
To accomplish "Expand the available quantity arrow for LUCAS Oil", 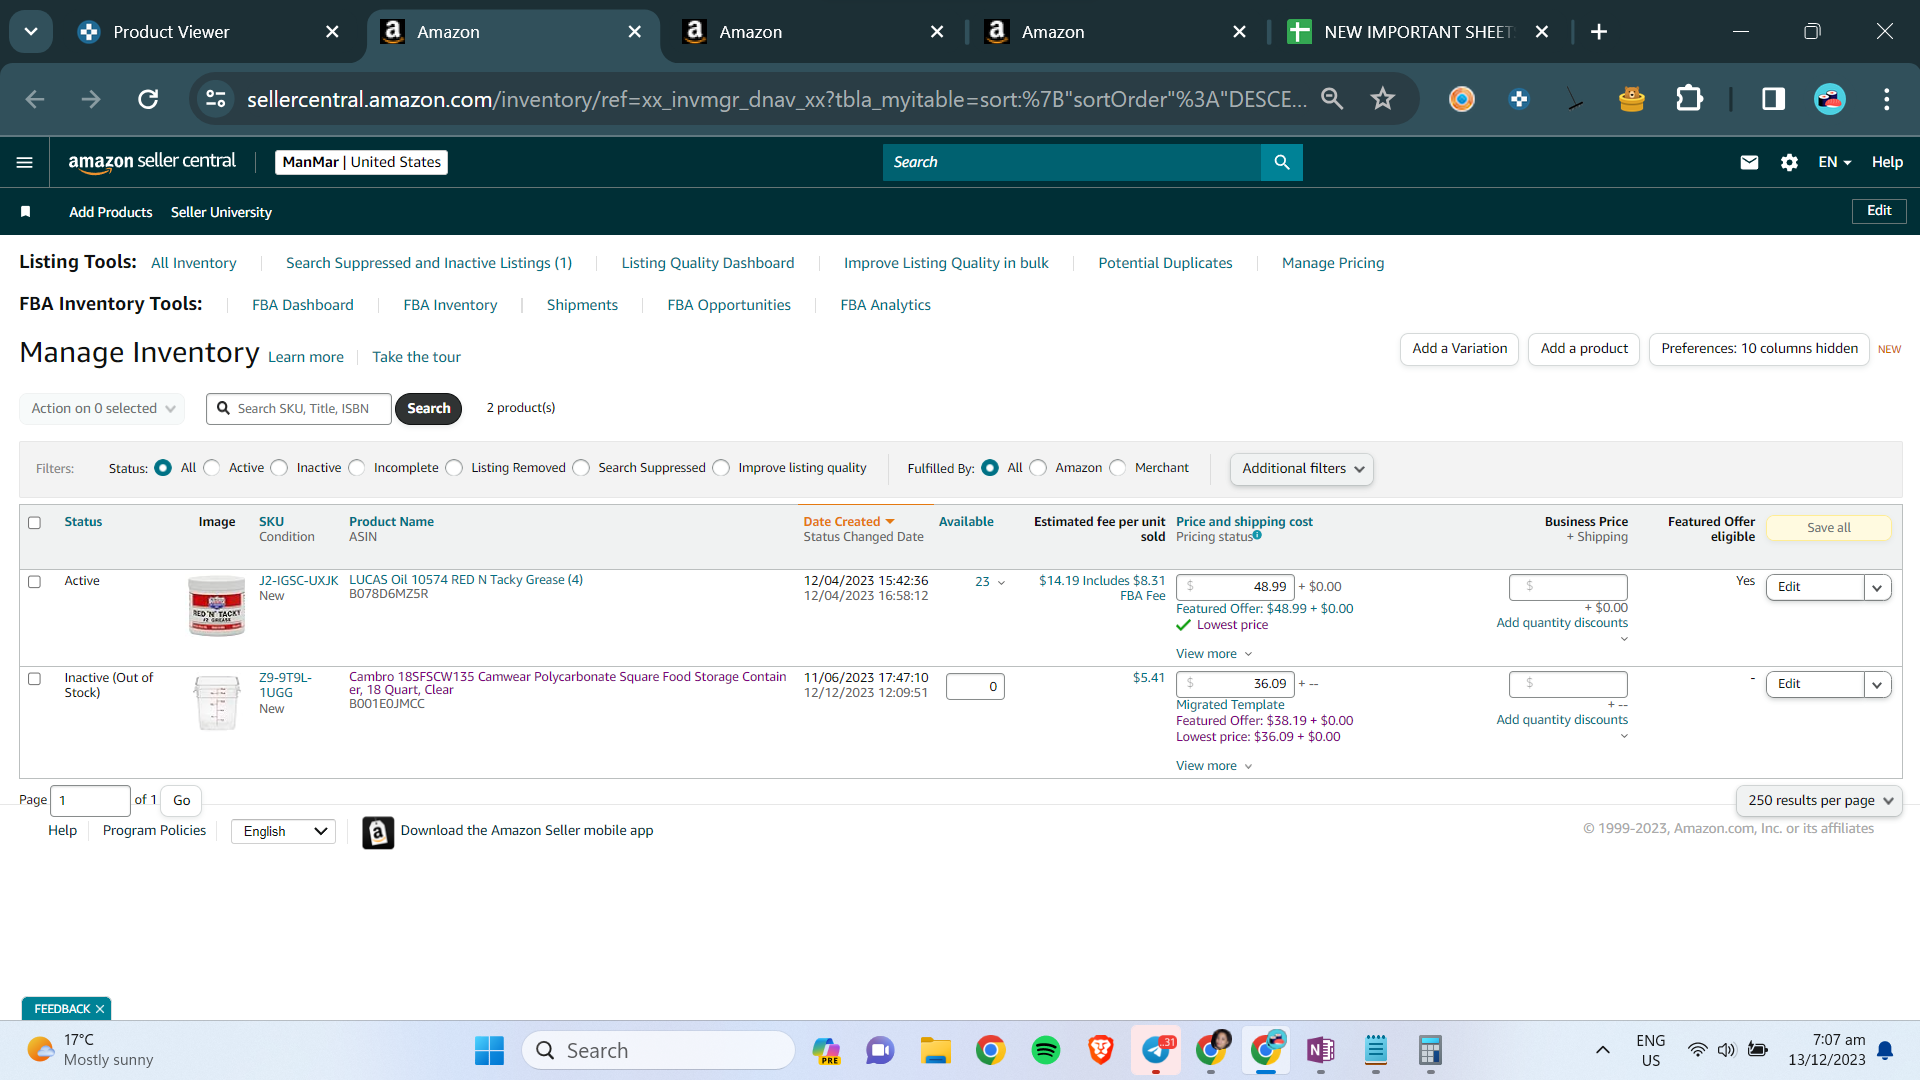I will tap(1001, 582).
